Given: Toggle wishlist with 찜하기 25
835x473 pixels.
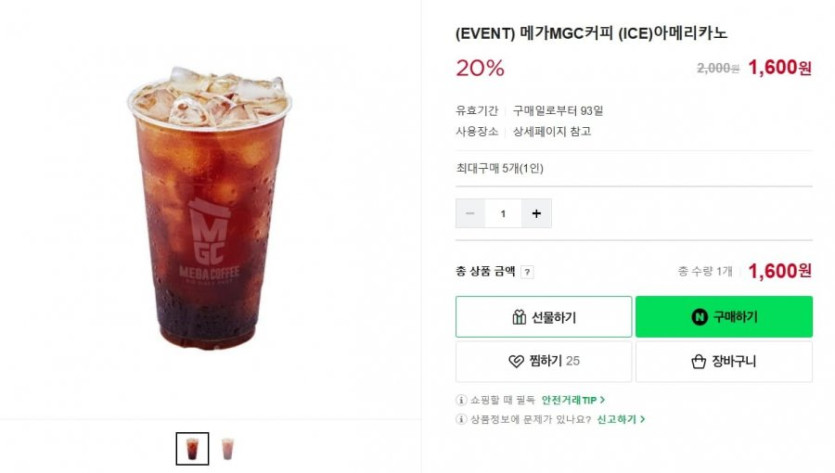Looking at the screenshot, I should [x=544, y=361].
